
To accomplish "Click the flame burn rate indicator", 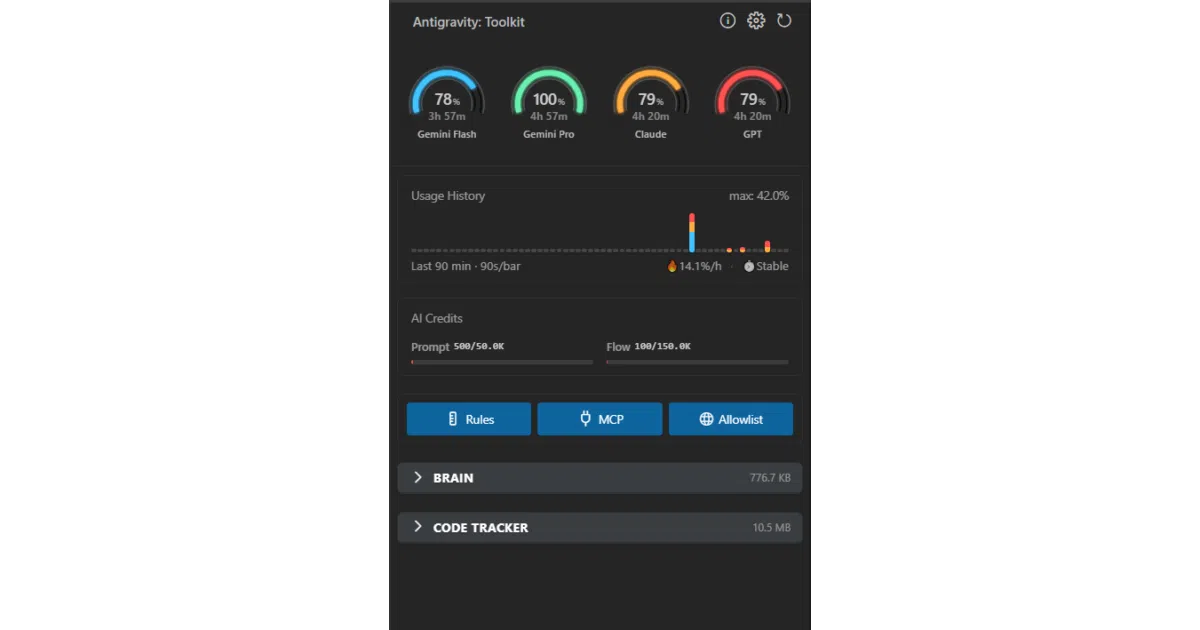I will [694, 267].
